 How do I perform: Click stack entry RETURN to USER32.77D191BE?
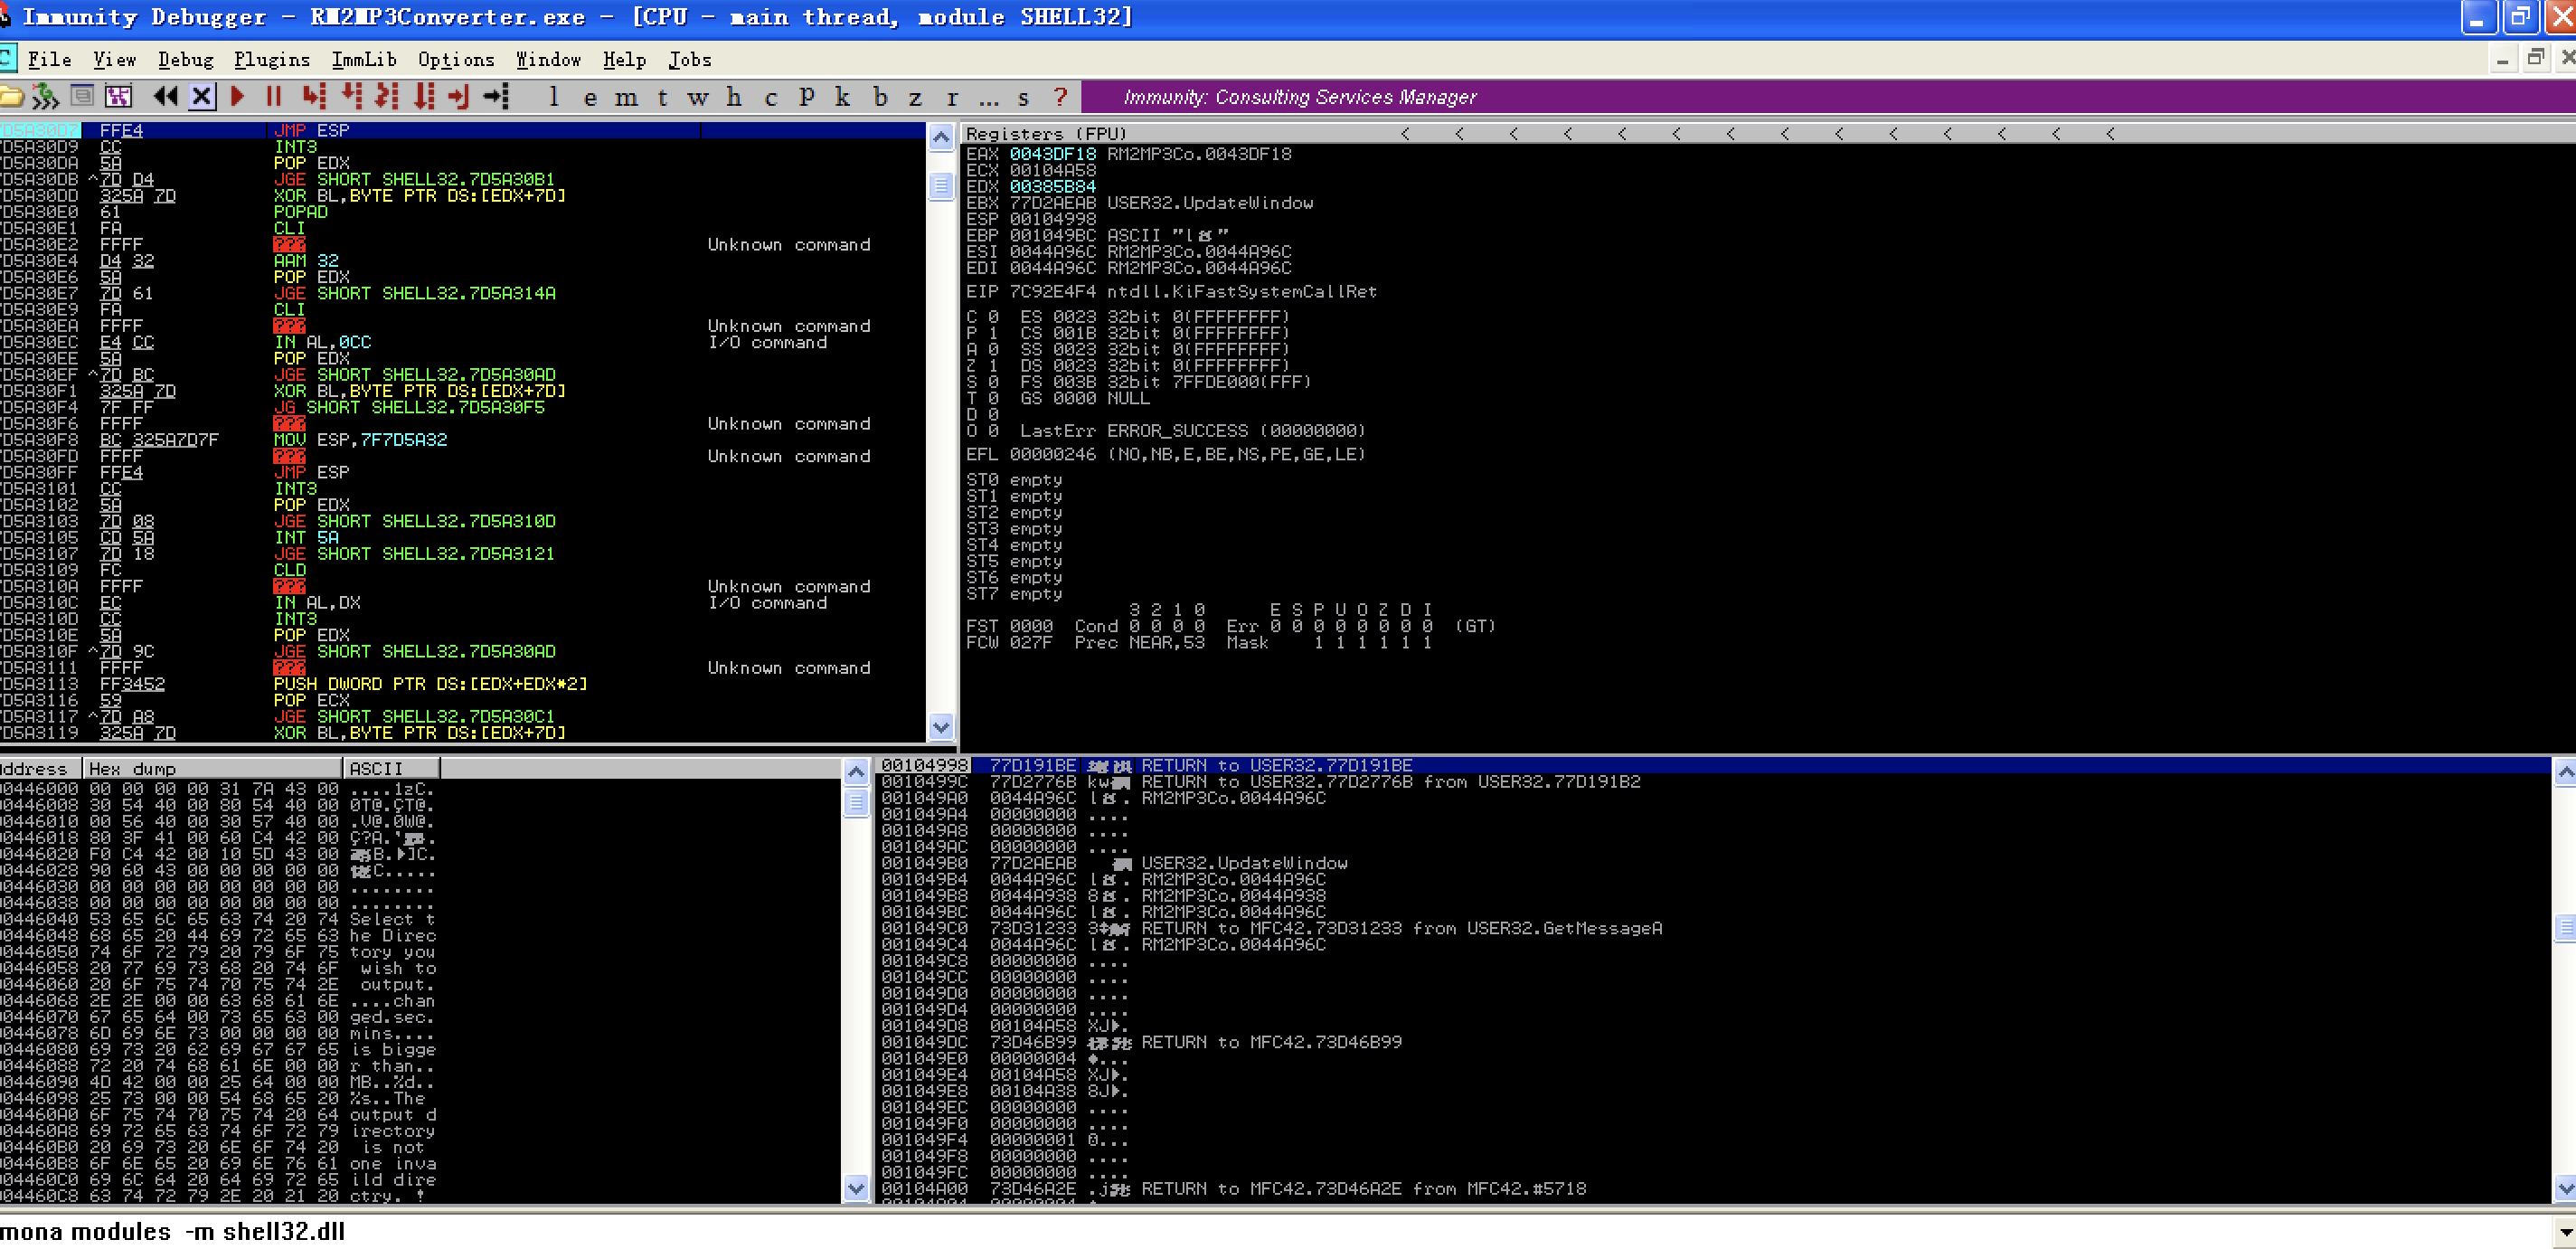click(1277, 765)
